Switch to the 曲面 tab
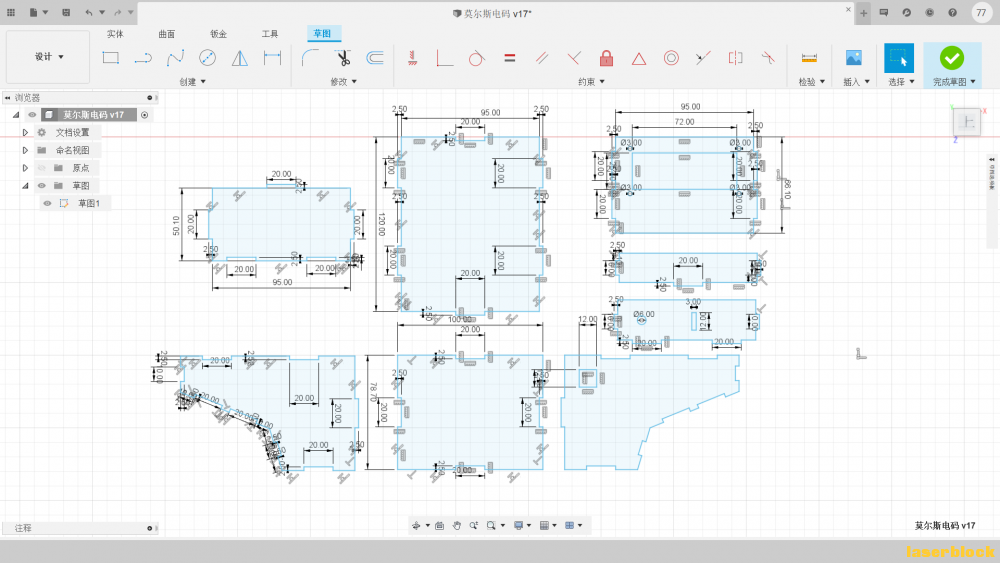 tap(166, 34)
